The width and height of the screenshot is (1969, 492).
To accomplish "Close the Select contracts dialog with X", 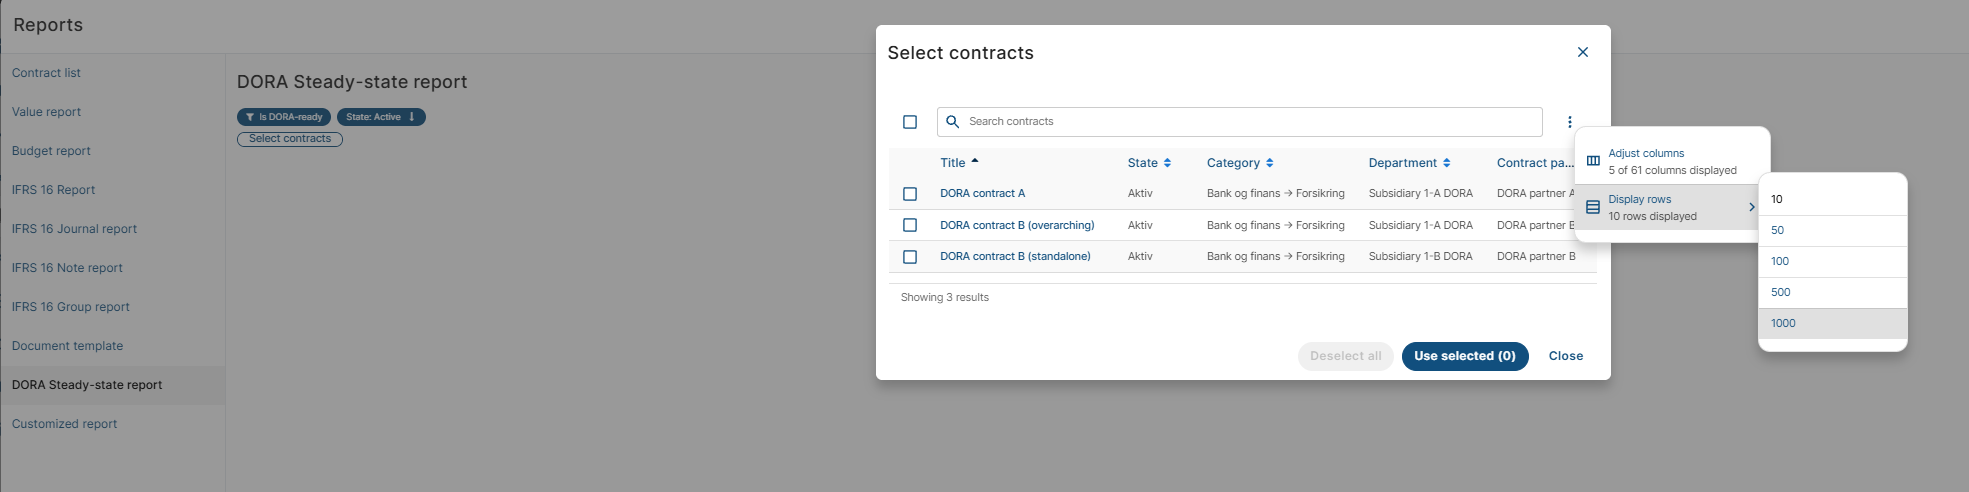I will tap(1582, 52).
